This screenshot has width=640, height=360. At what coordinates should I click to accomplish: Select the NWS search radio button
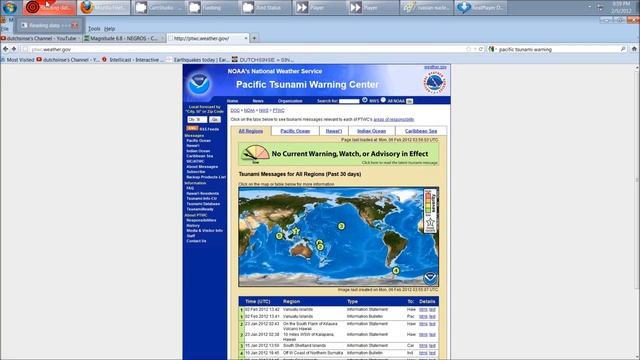coord(364,100)
